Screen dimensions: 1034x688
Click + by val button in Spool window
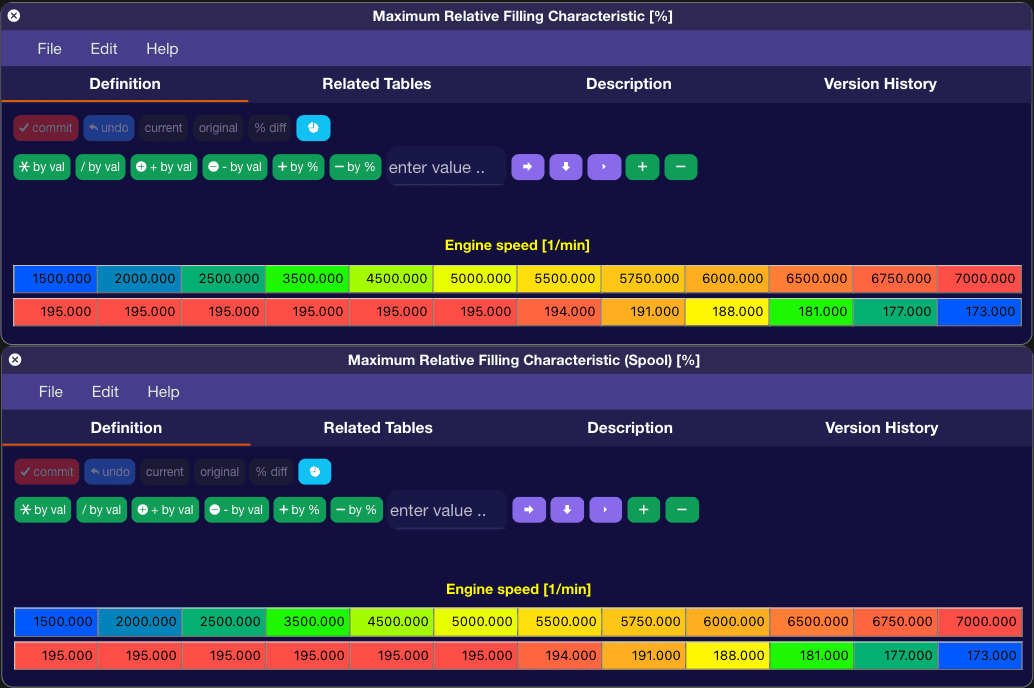pyautogui.click(x=166, y=510)
